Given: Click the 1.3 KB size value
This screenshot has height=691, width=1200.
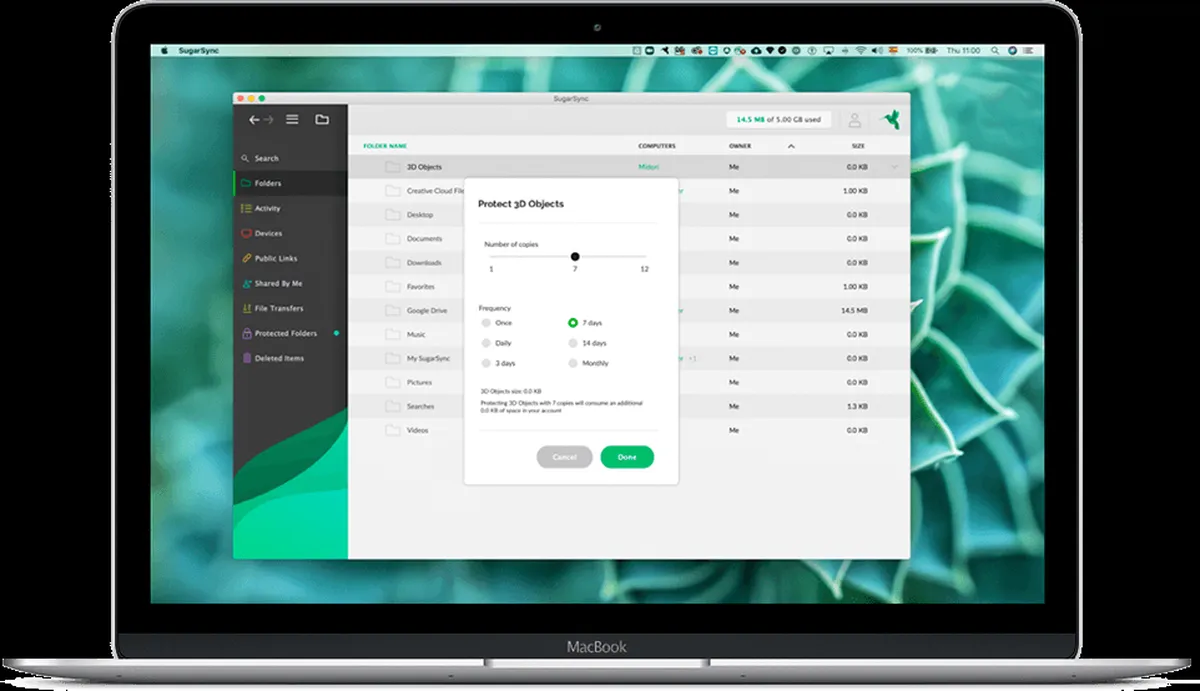Looking at the screenshot, I should (857, 406).
